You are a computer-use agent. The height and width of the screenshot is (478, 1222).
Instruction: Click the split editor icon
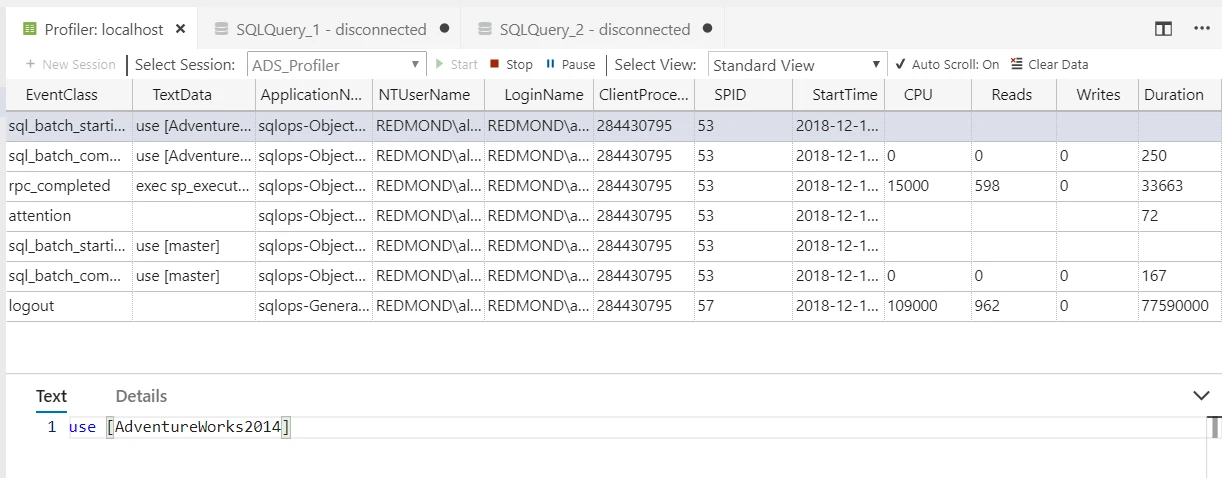point(1163,29)
